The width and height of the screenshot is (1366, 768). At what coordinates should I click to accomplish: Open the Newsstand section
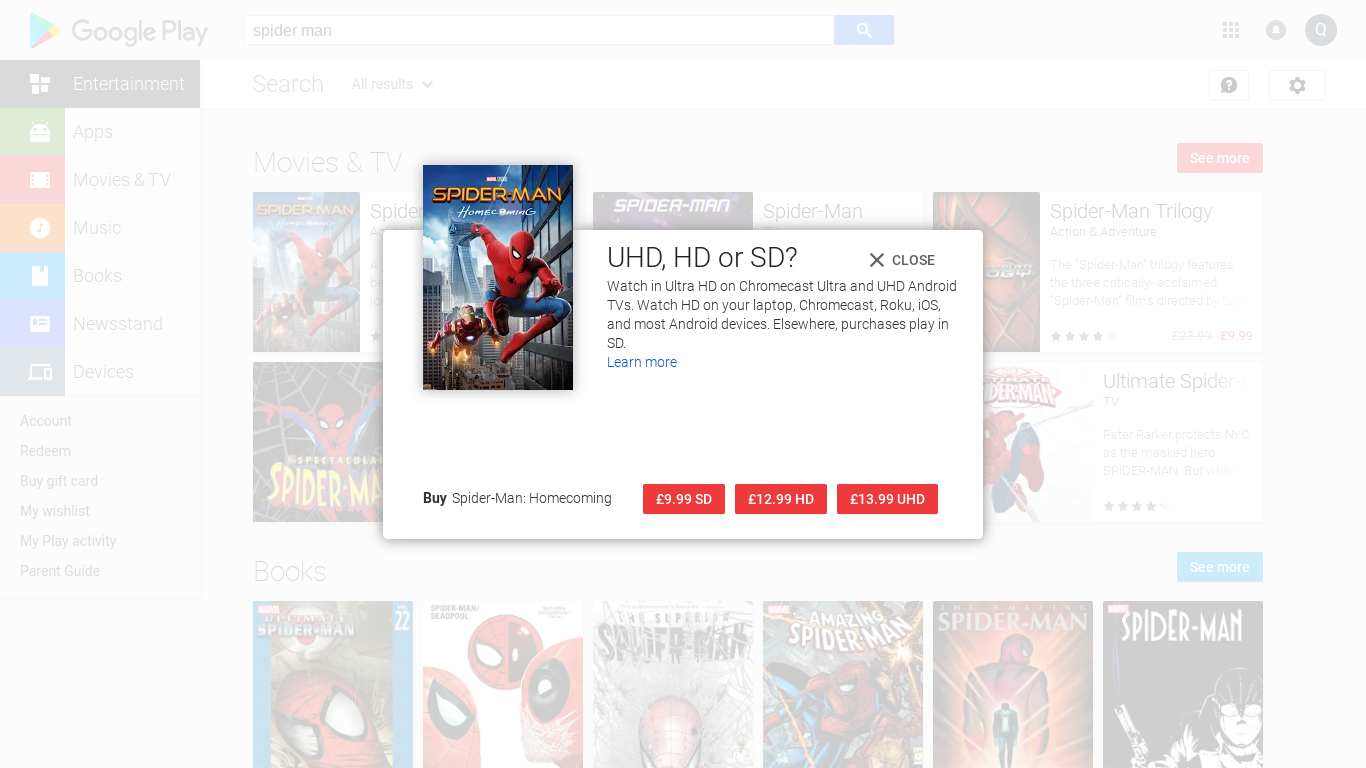coord(117,323)
